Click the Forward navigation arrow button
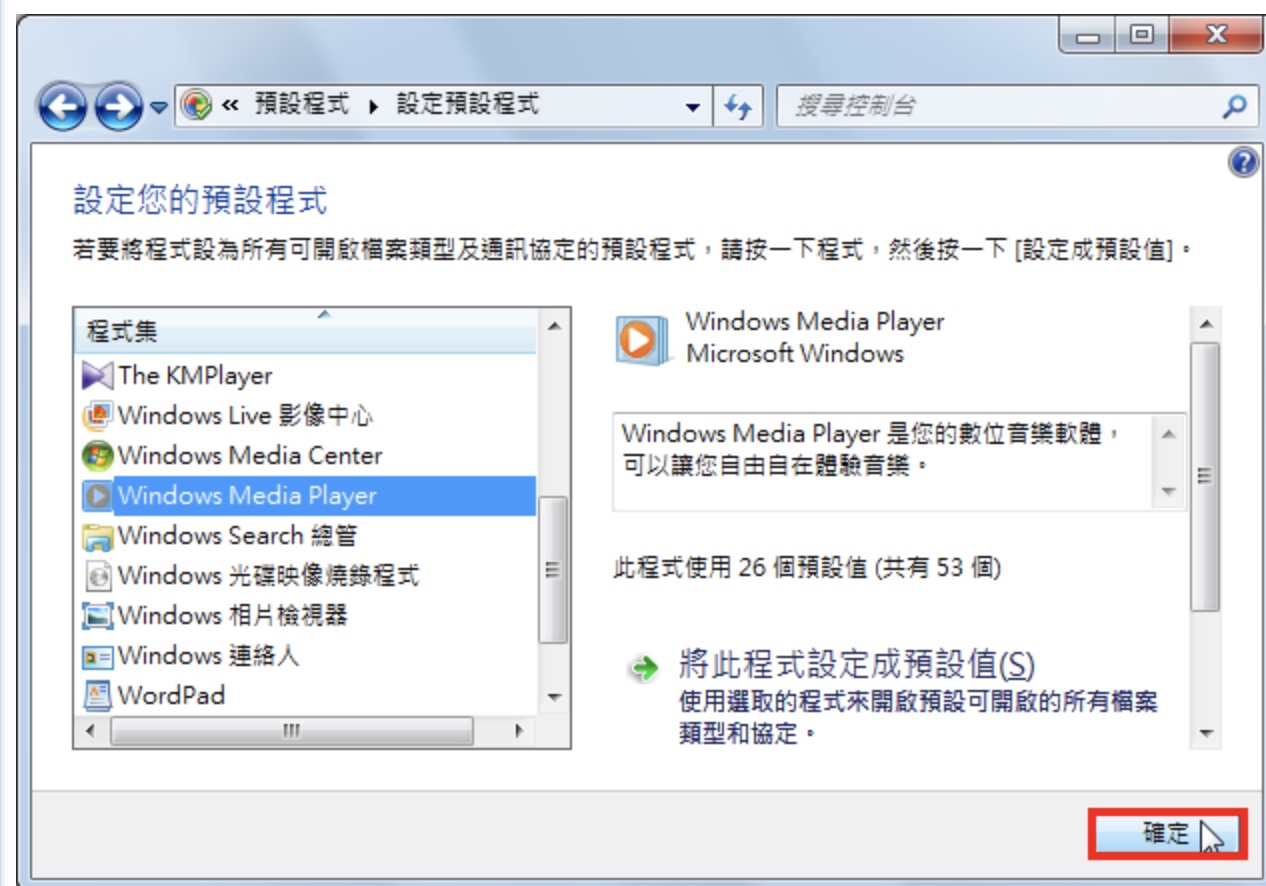 click(x=119, y=105)
